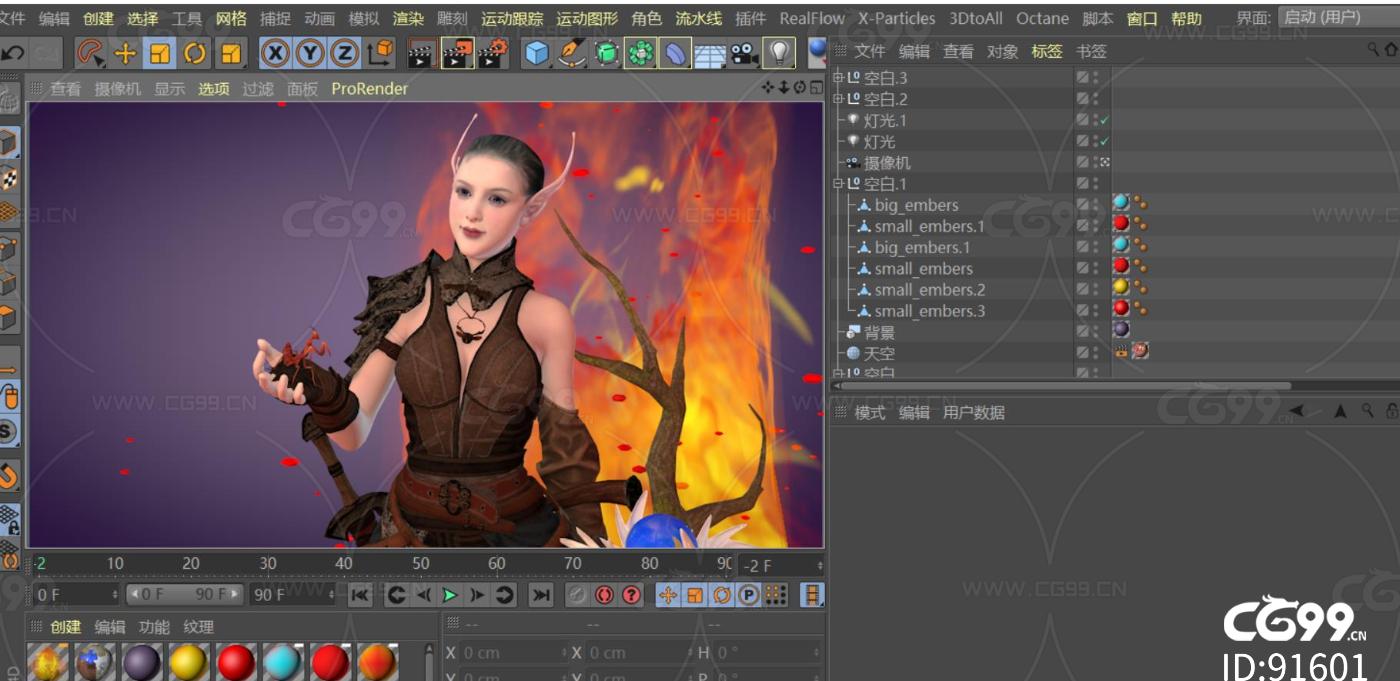
Task: Toggle Autokeying red button
Action: [604, 595]
